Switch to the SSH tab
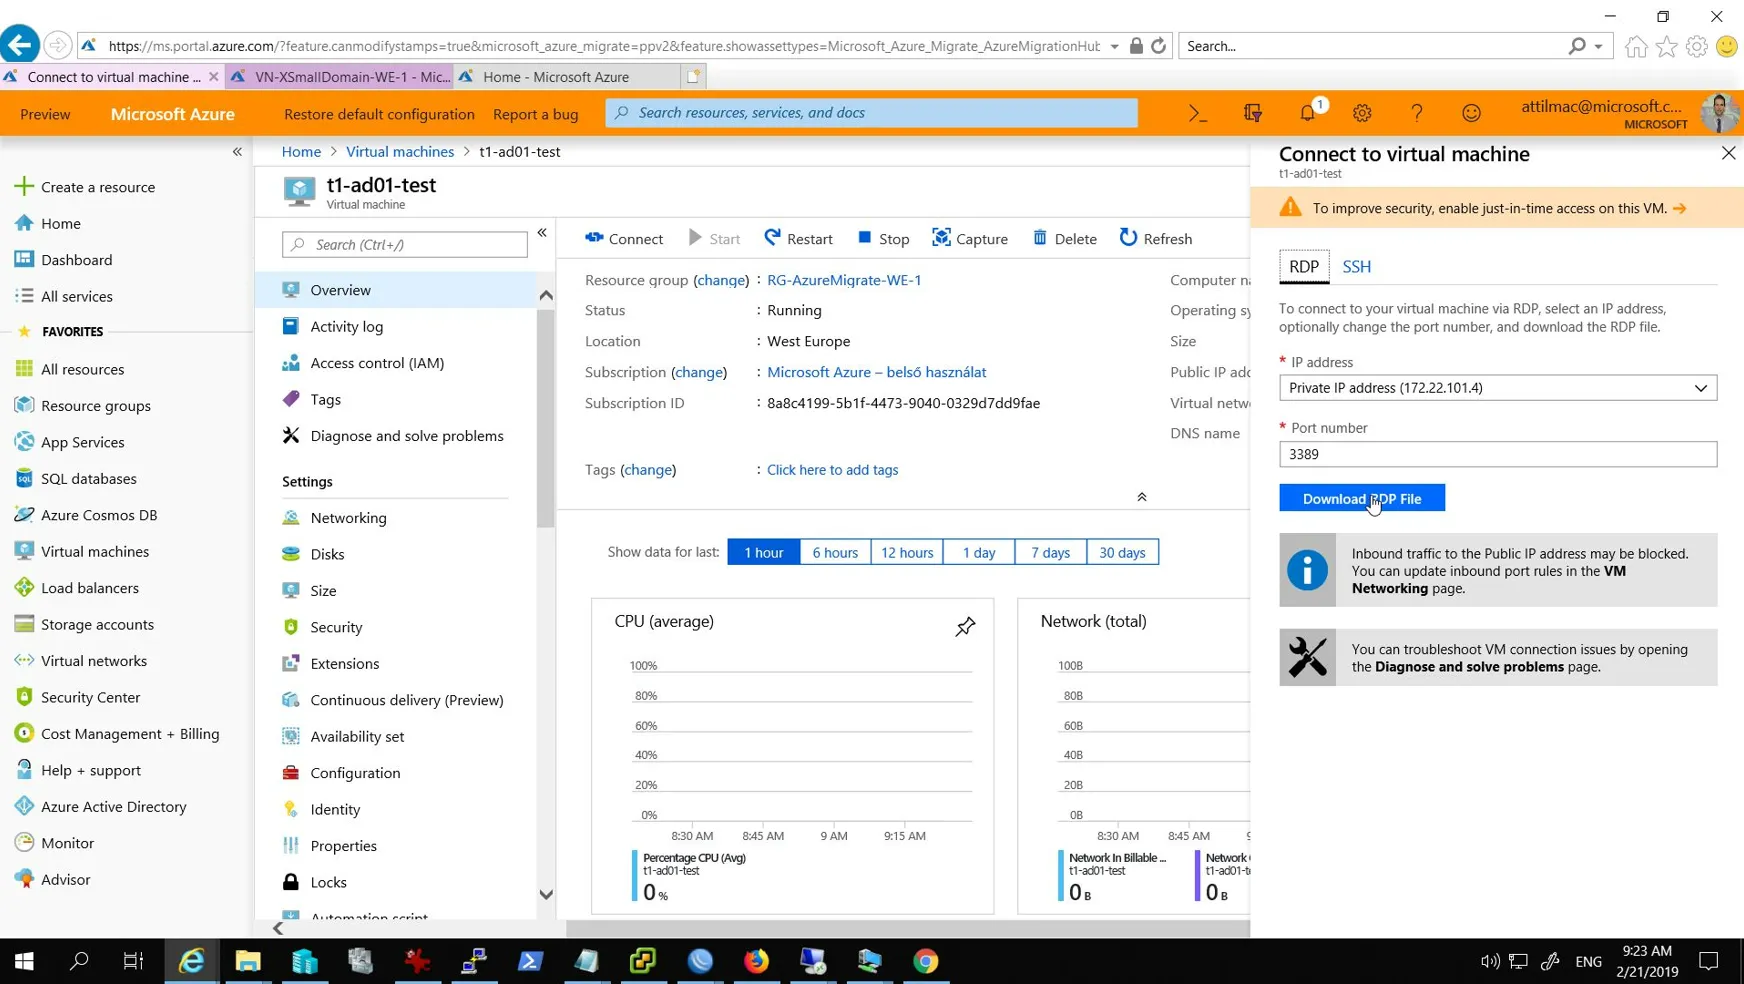 click(1356, 266)
